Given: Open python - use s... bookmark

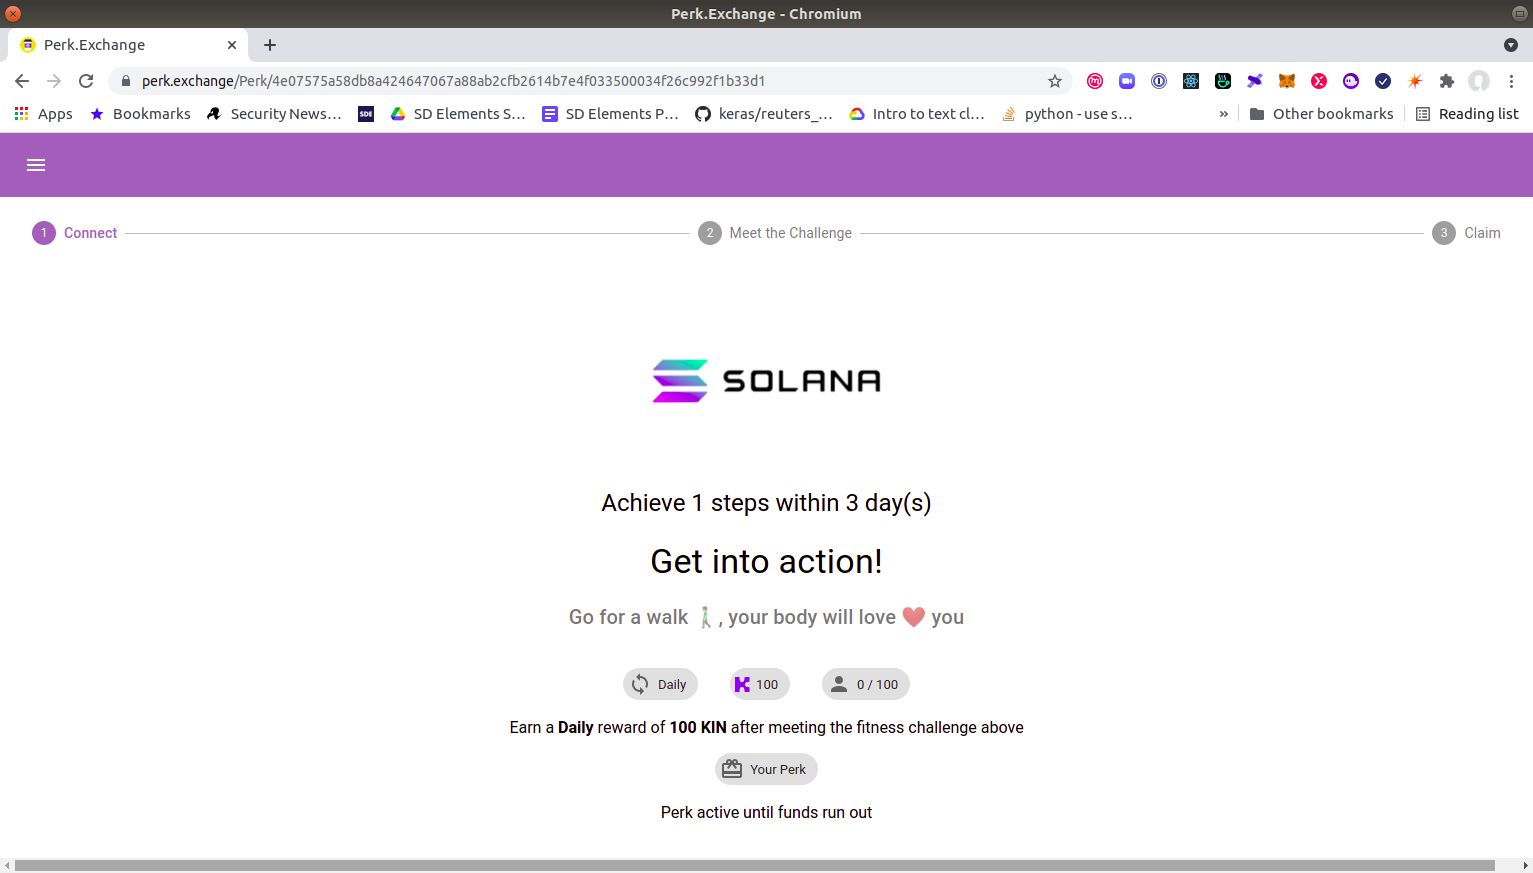Looking at the screenshot, I should tap(1068, 114).
